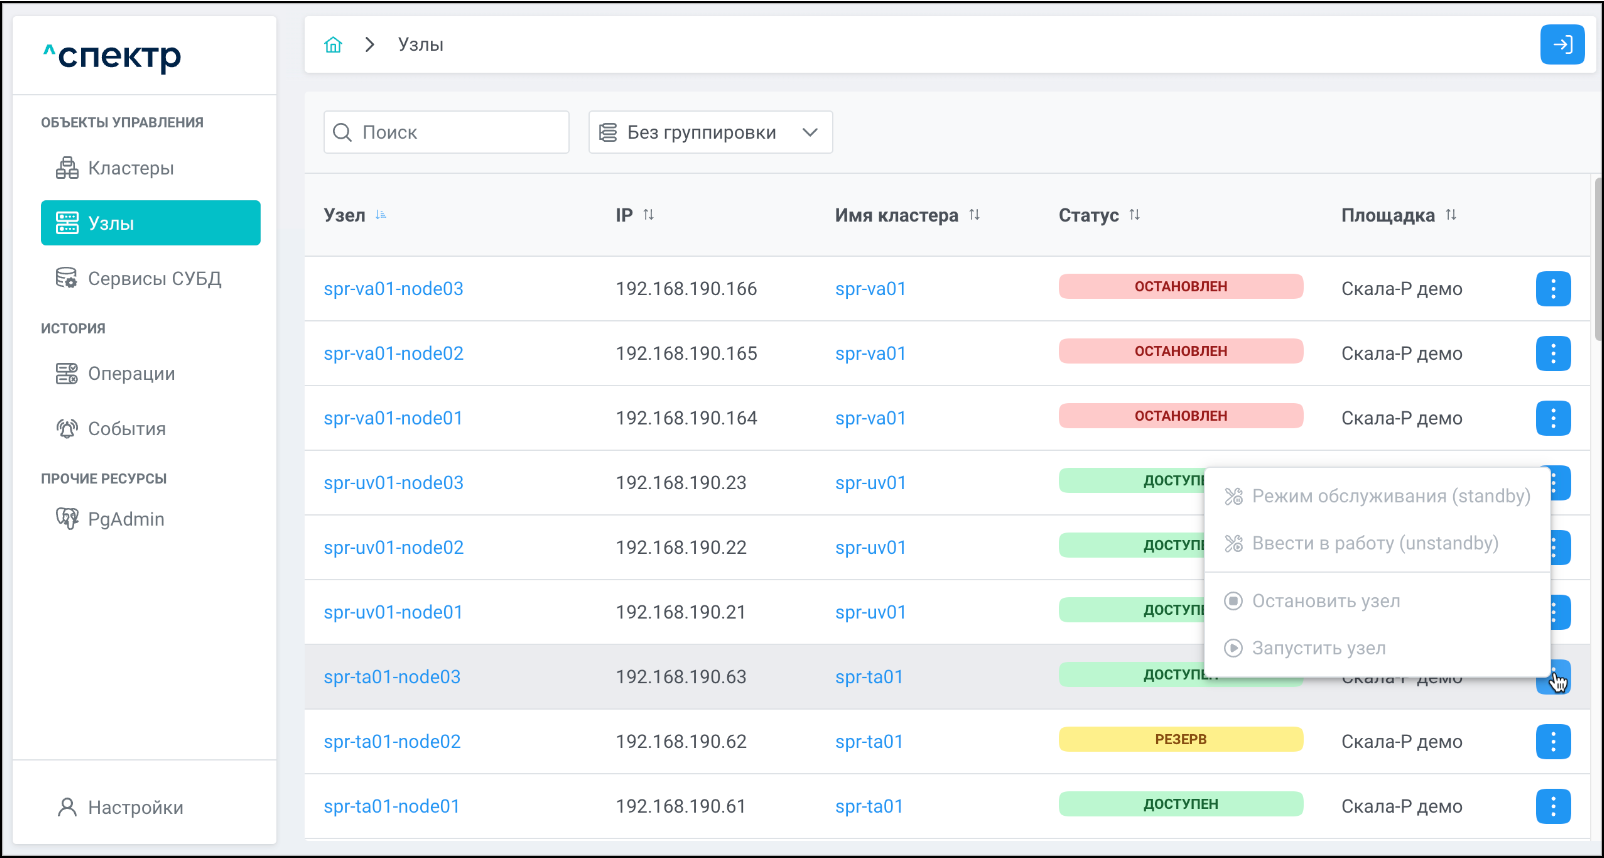
Task: Open spr-uv01-node02 node link
Action: coord(393,548)
